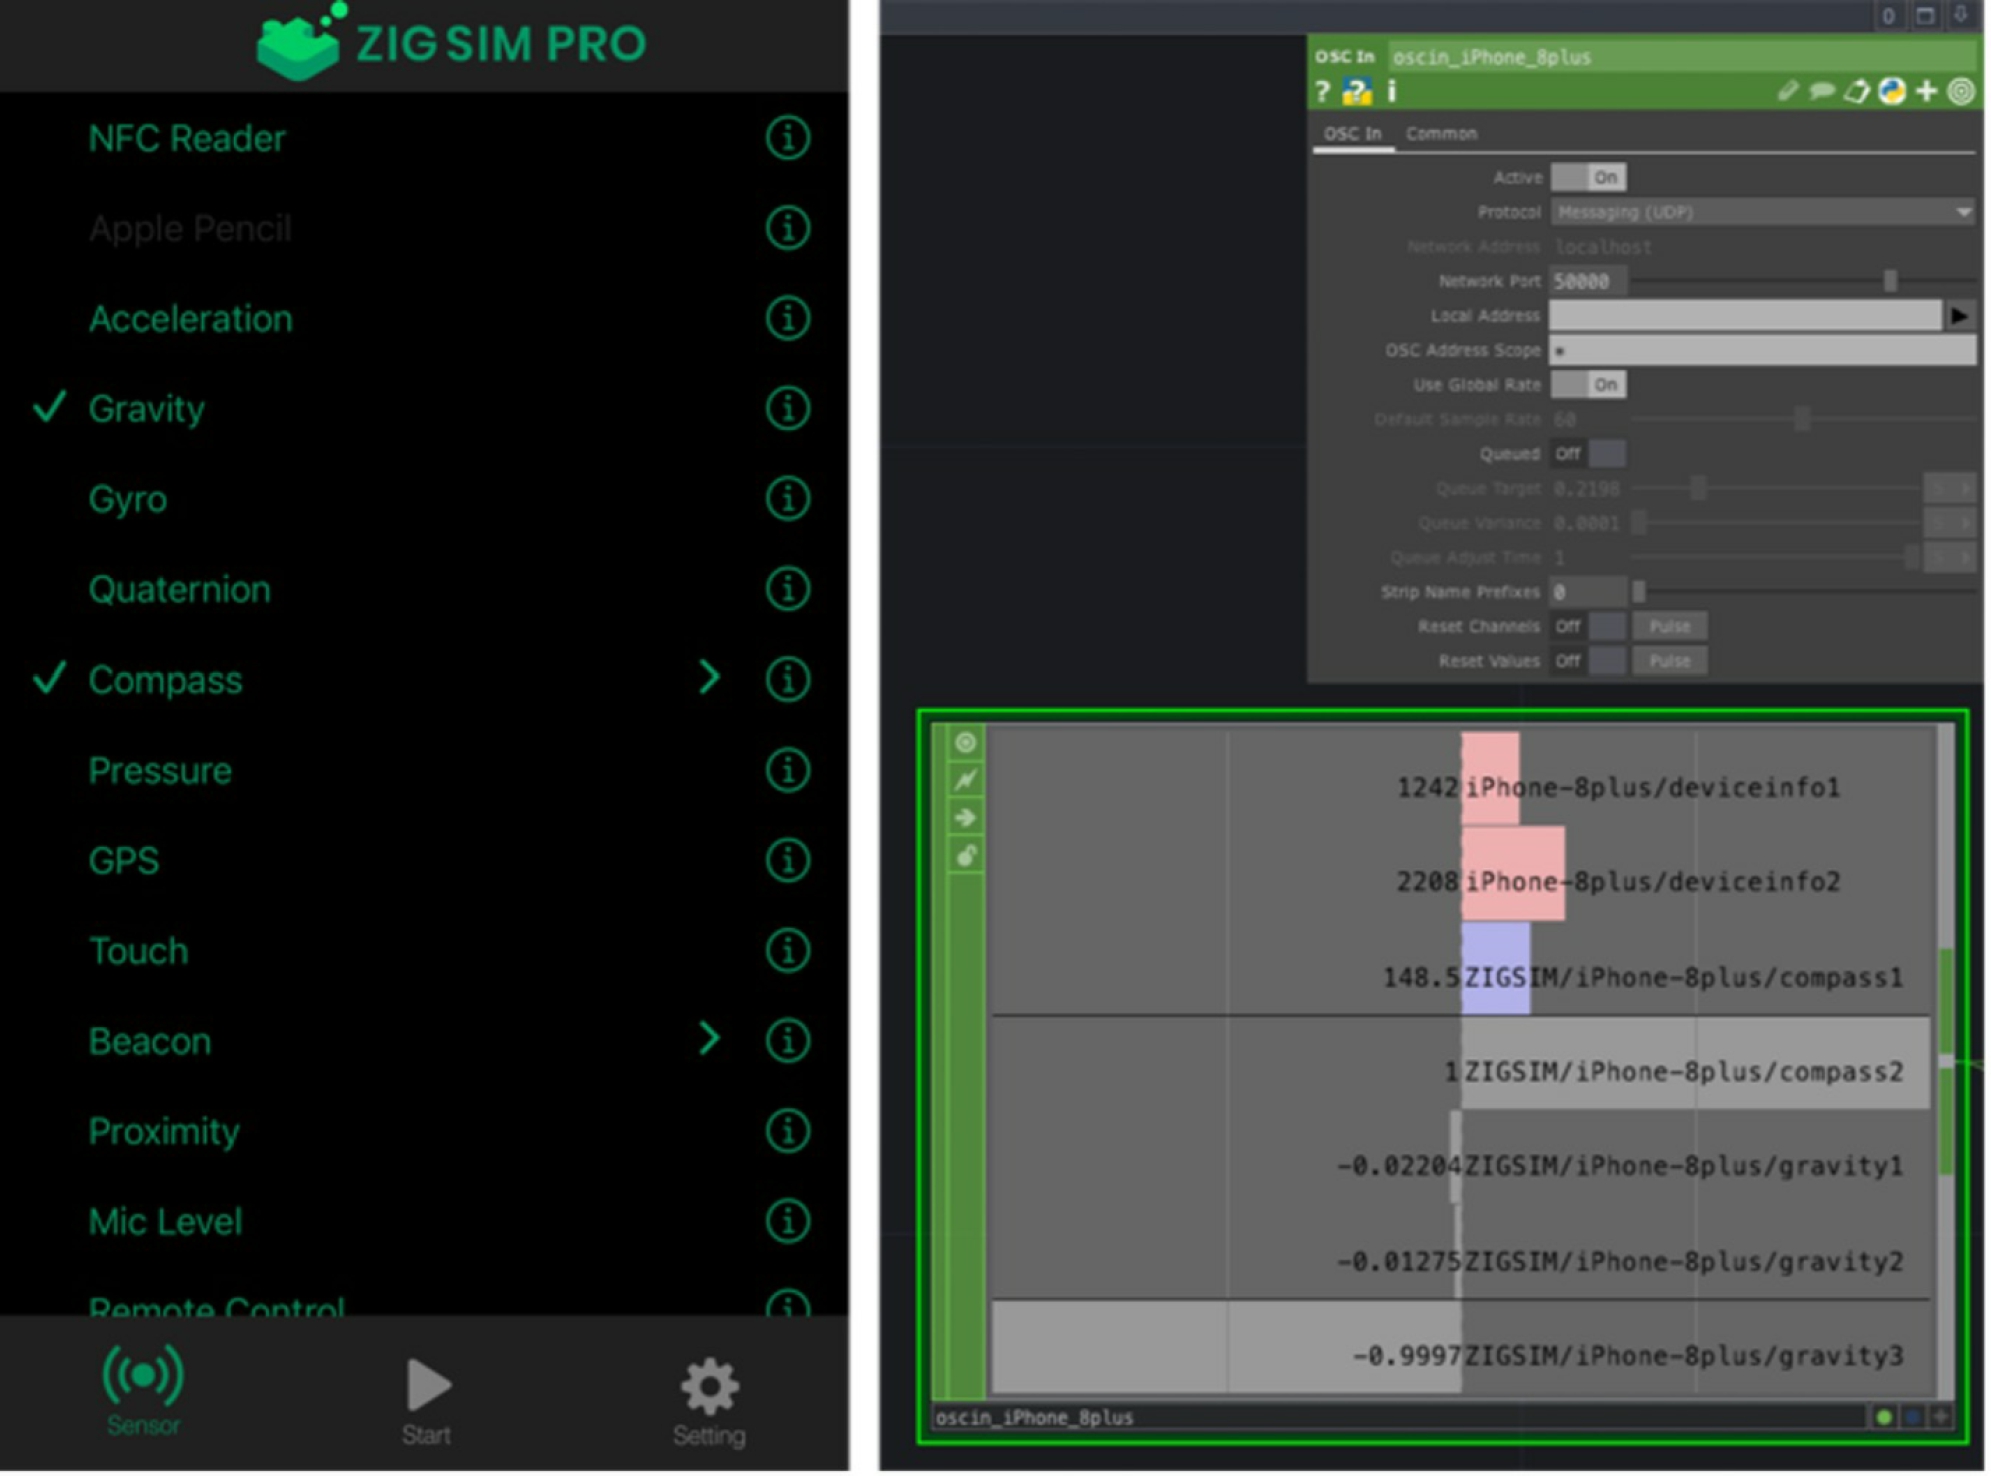This screenshot has width=1991, height=1476.
Task: Switch to the Common tab
Action: (x=1440, y=134)
